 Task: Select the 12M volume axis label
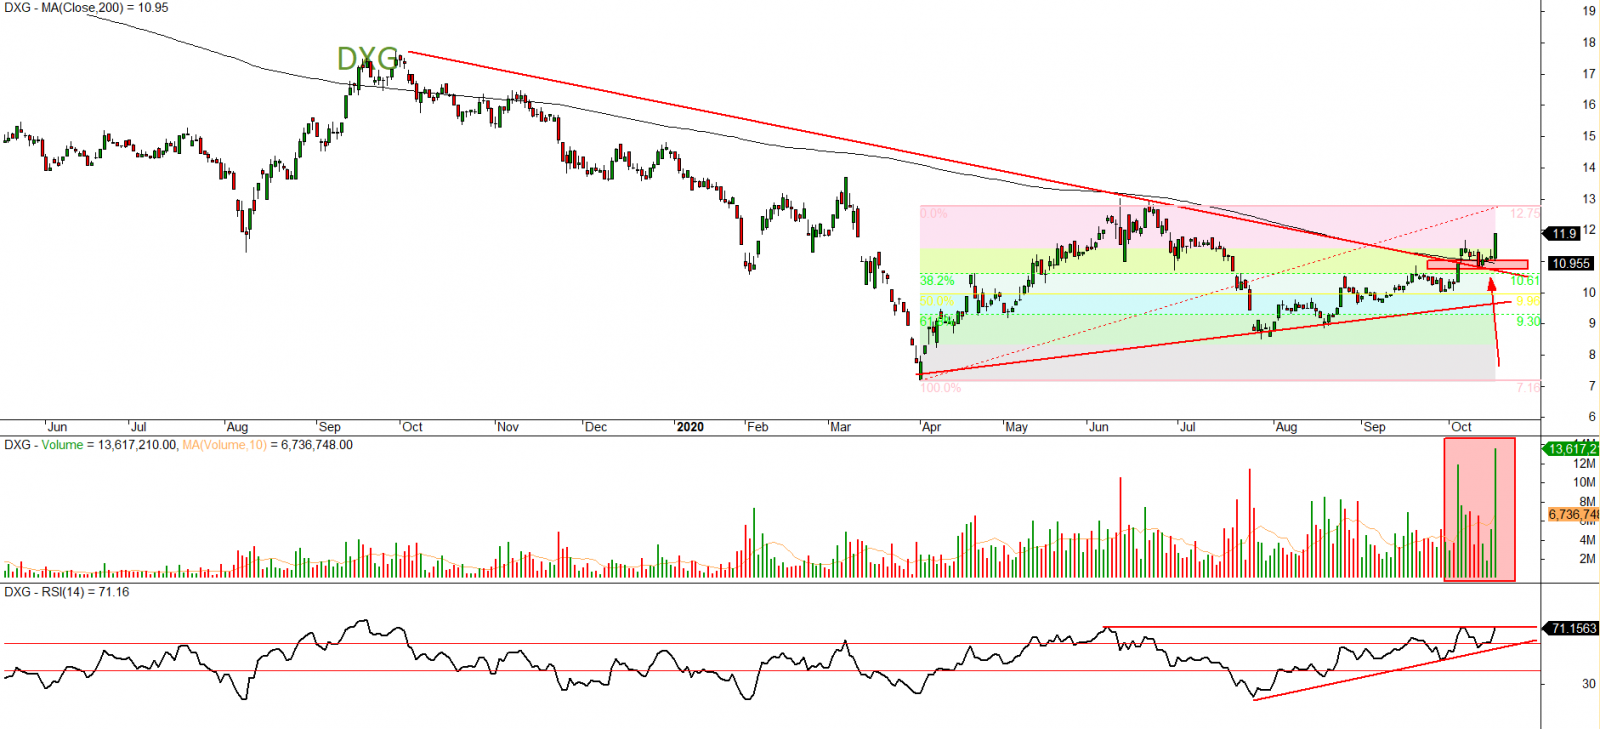point(1584,463)
